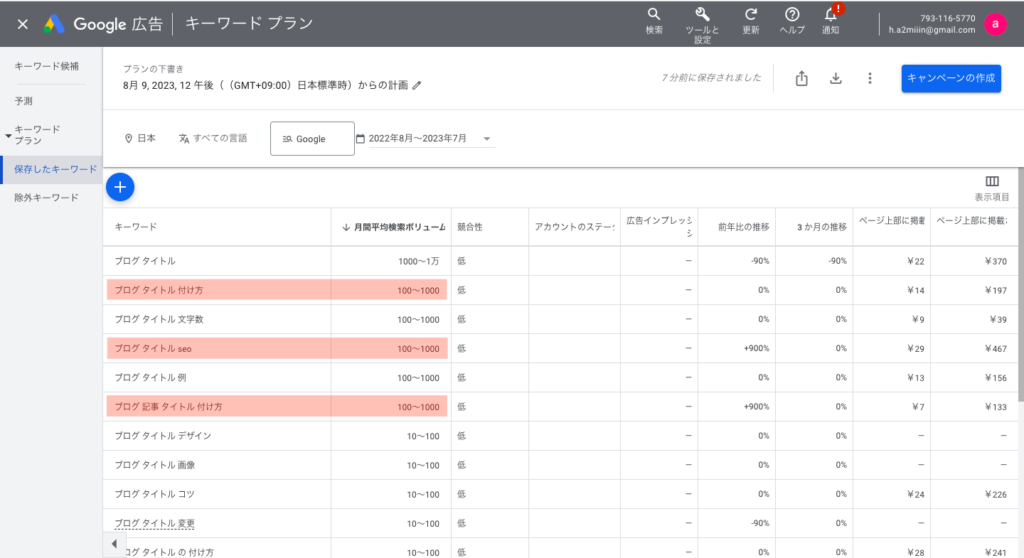Image resolution: width=1024 pixels, height=558 pixels.
Task: Select keyword ブログ タイトル 例
Action: coord(150,378)
